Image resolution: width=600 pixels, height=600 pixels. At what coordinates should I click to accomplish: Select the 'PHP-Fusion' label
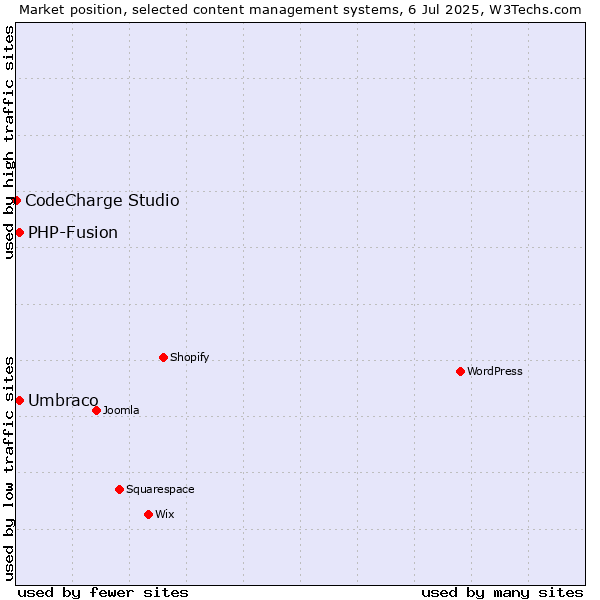click(73, 233)
